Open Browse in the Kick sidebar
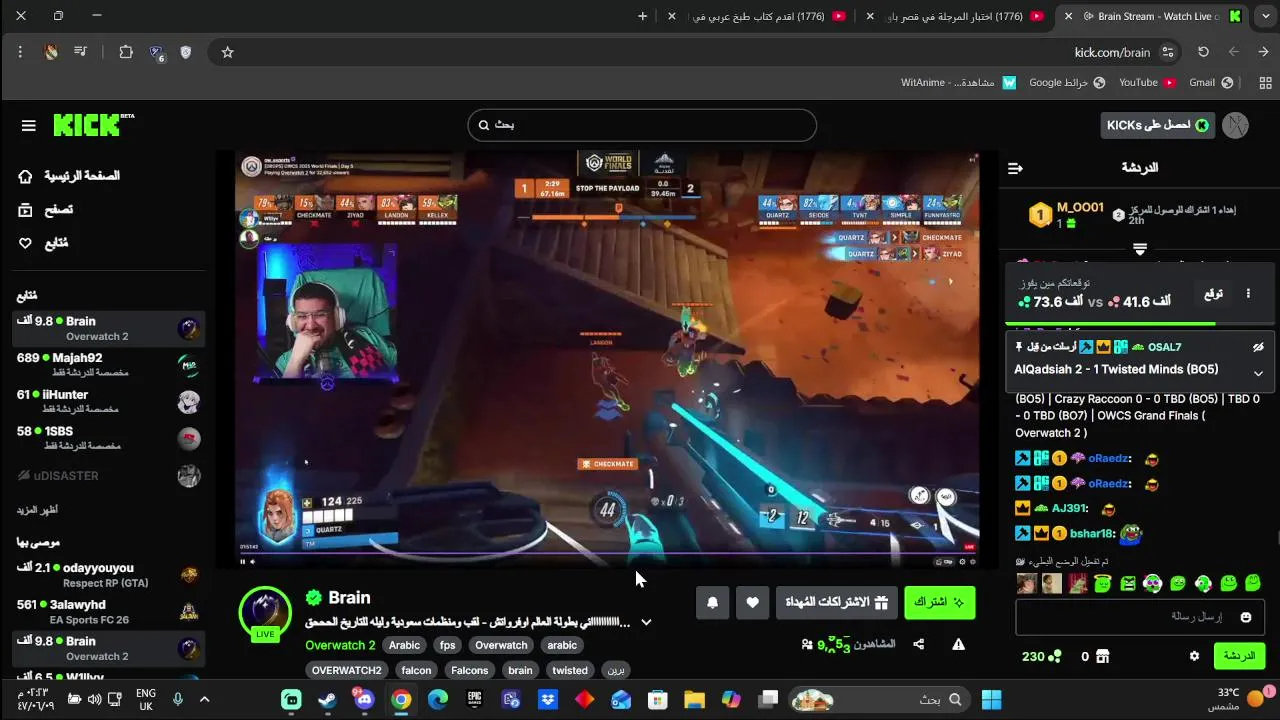The width and height of the screenshot is (1280, 720). pos(47,210)
